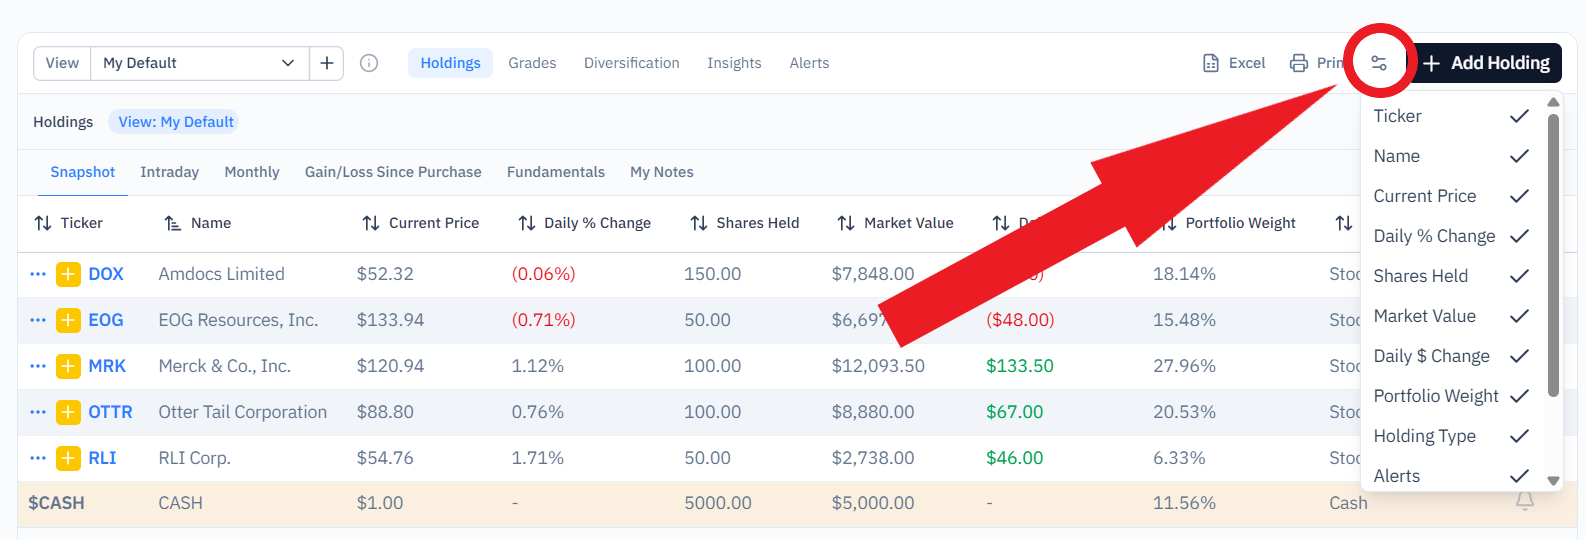This screenshot has width=1585, height=540.
Task: Select the Fundamentals sub-tab
Action: pos(556,172)
